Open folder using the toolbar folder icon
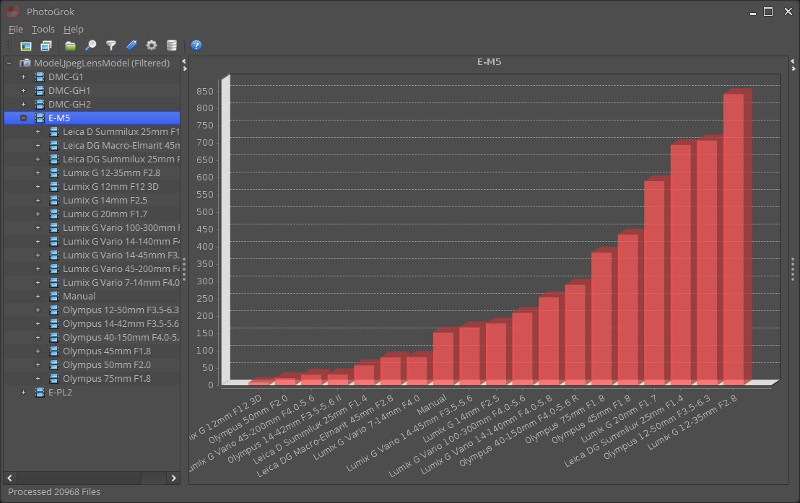Image resolution: width=800 pixels, height=503 pixels. click(x=70, y=46)
